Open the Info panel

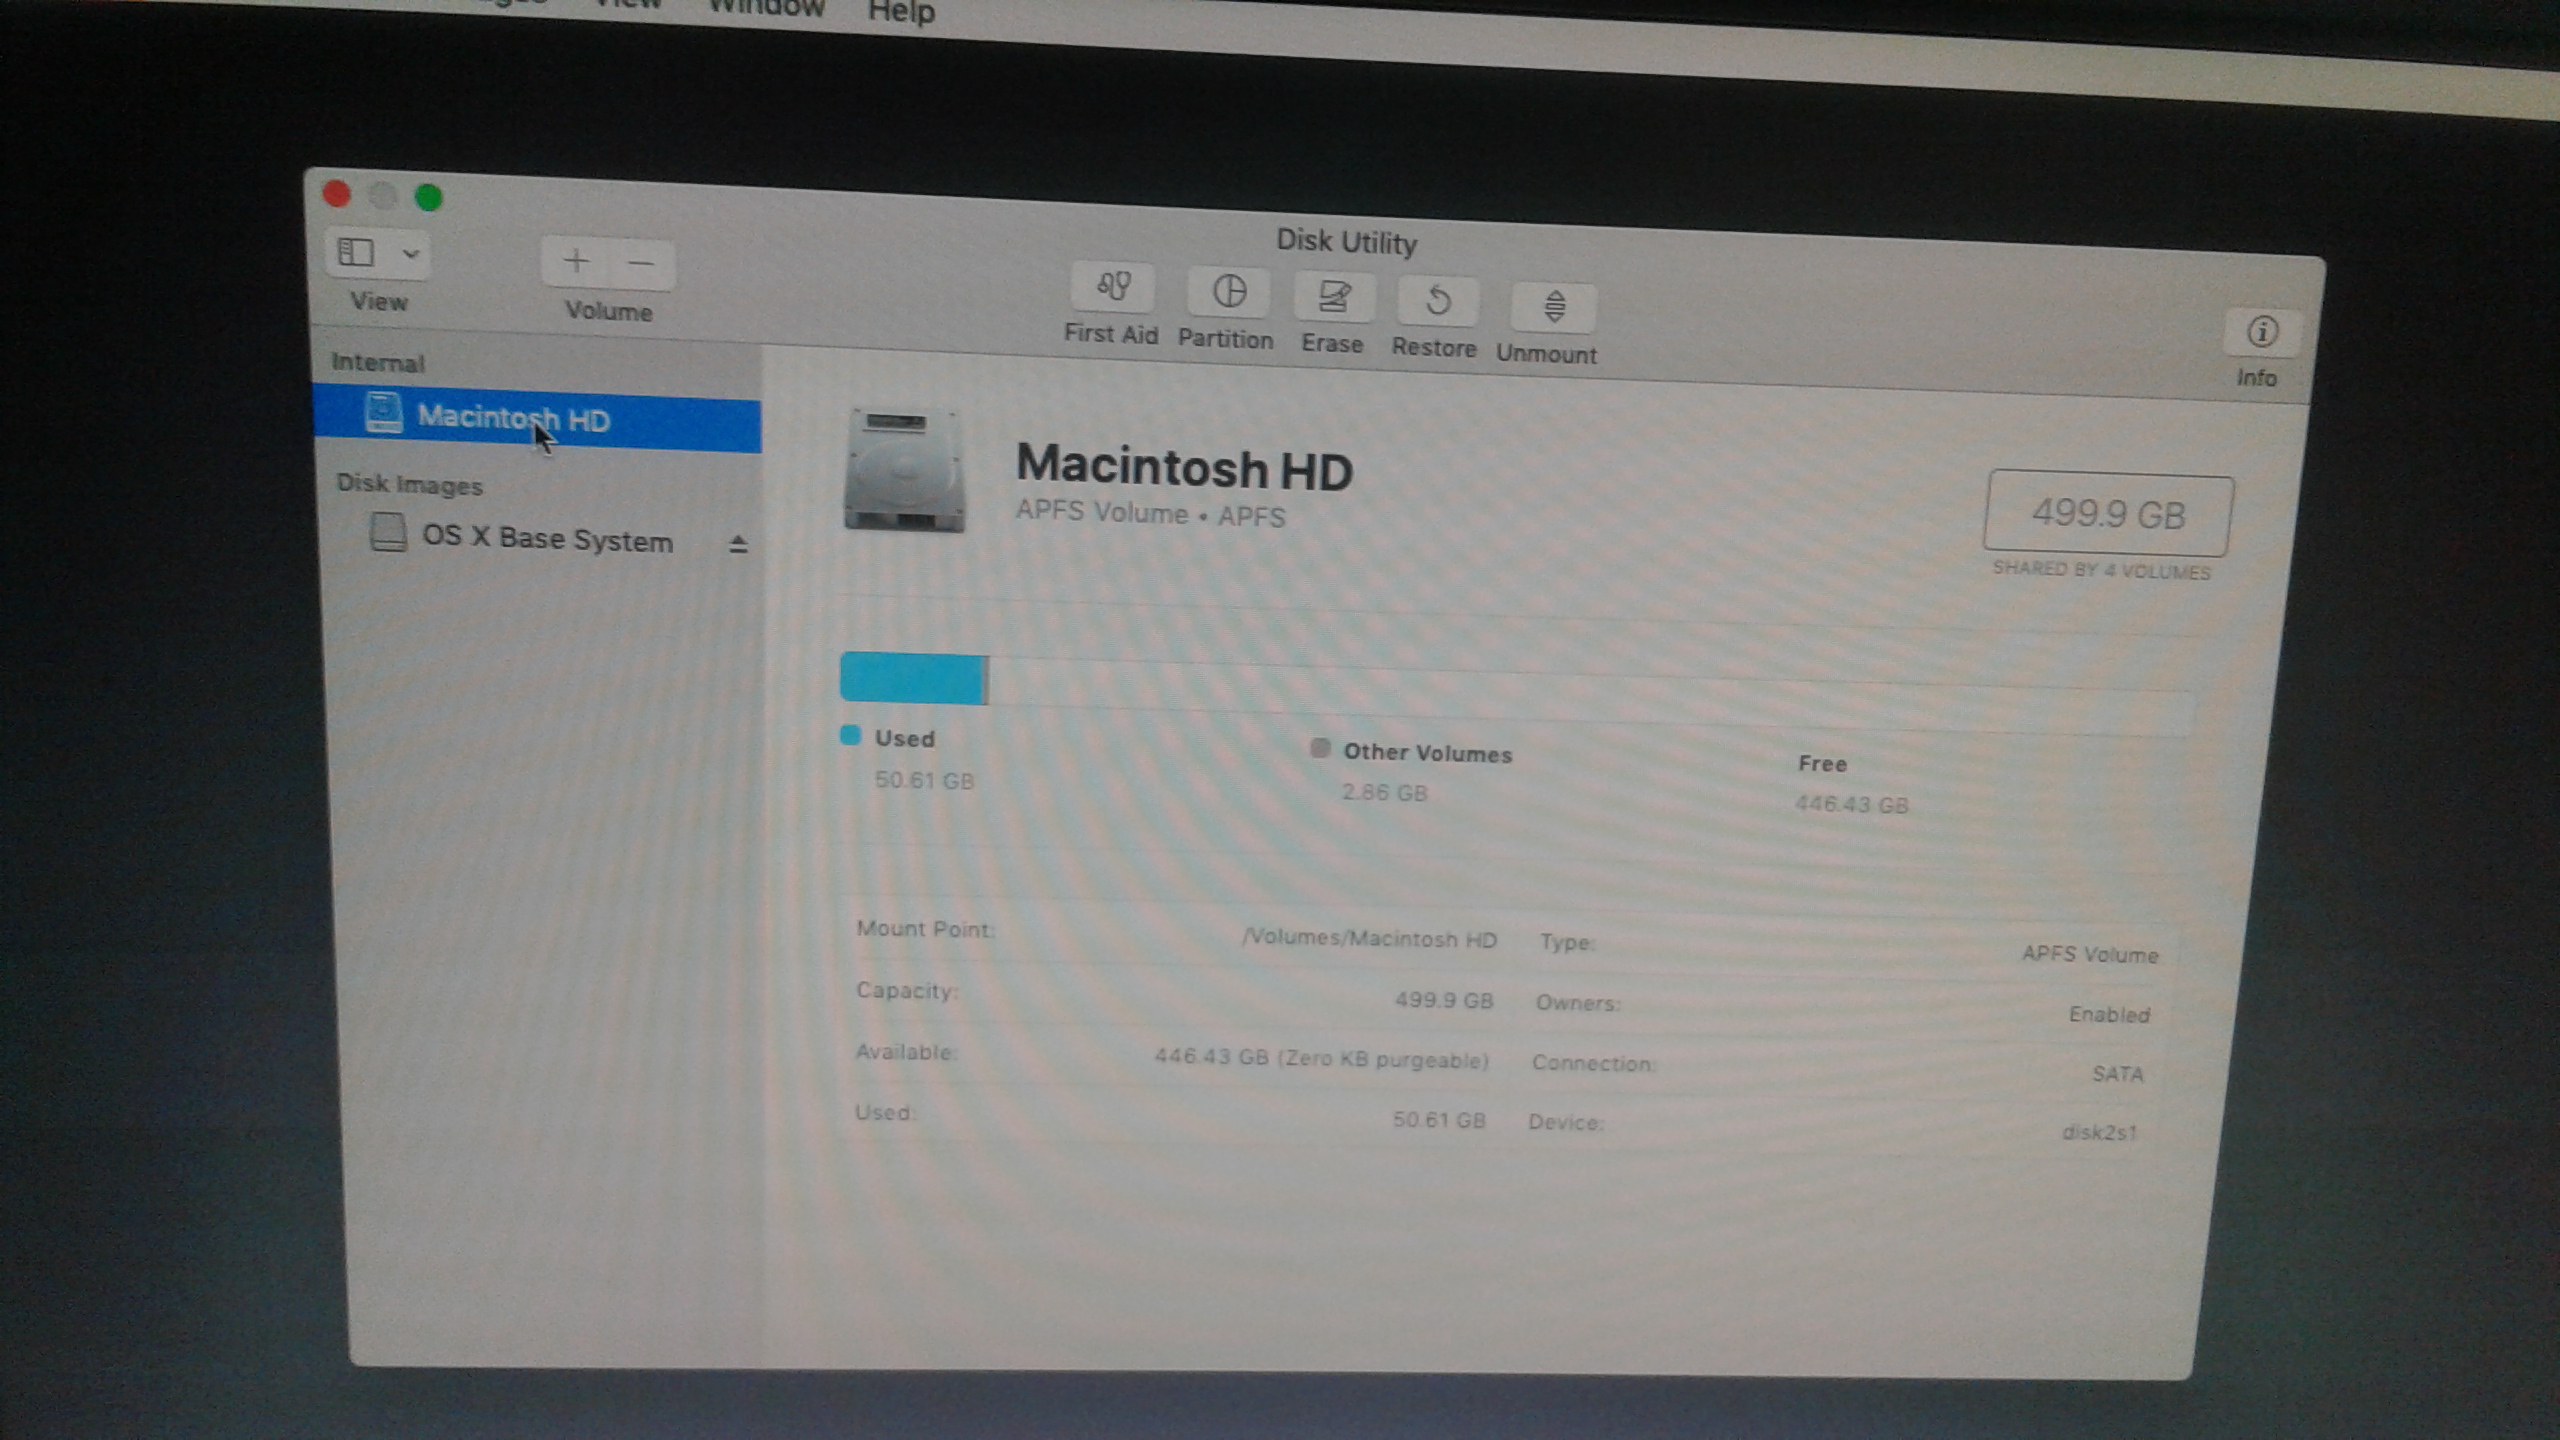point(2262,332)
